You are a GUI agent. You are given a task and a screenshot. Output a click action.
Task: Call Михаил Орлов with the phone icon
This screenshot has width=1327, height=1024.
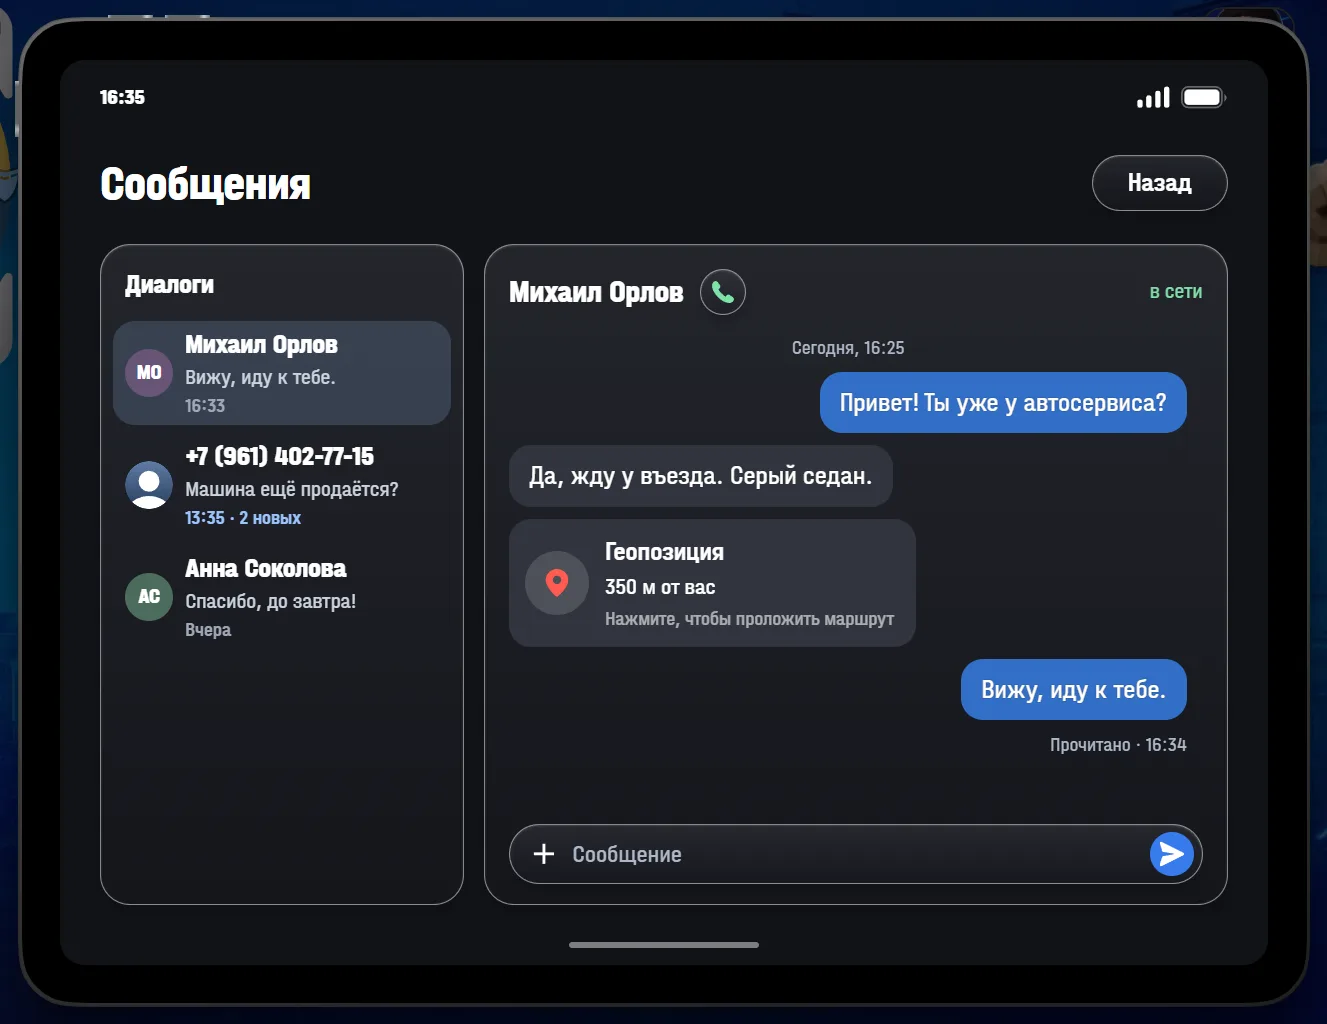(x=723, y=292)
